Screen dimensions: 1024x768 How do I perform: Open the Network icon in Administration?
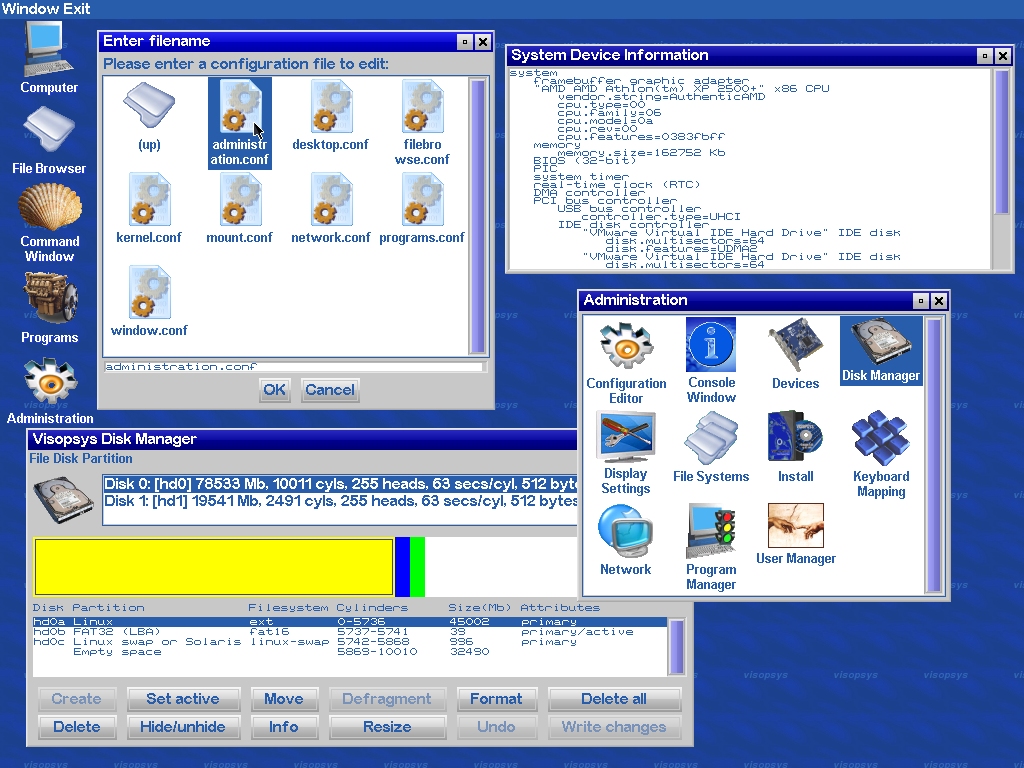[625, 540]
